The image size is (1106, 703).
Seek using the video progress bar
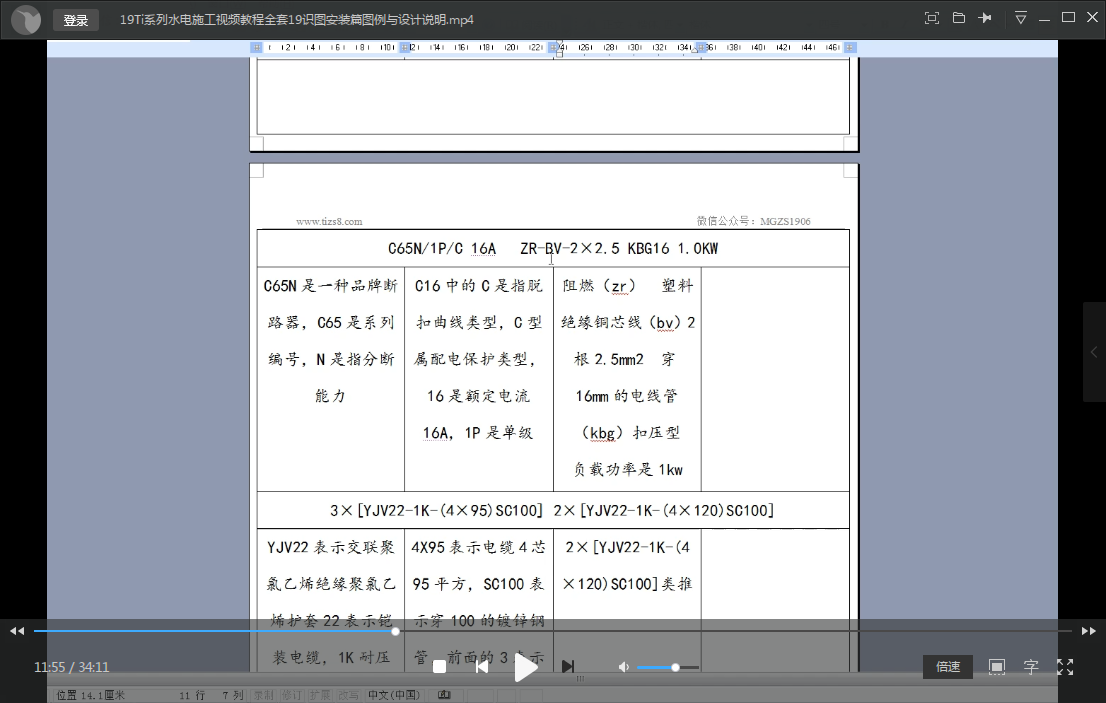553,631
